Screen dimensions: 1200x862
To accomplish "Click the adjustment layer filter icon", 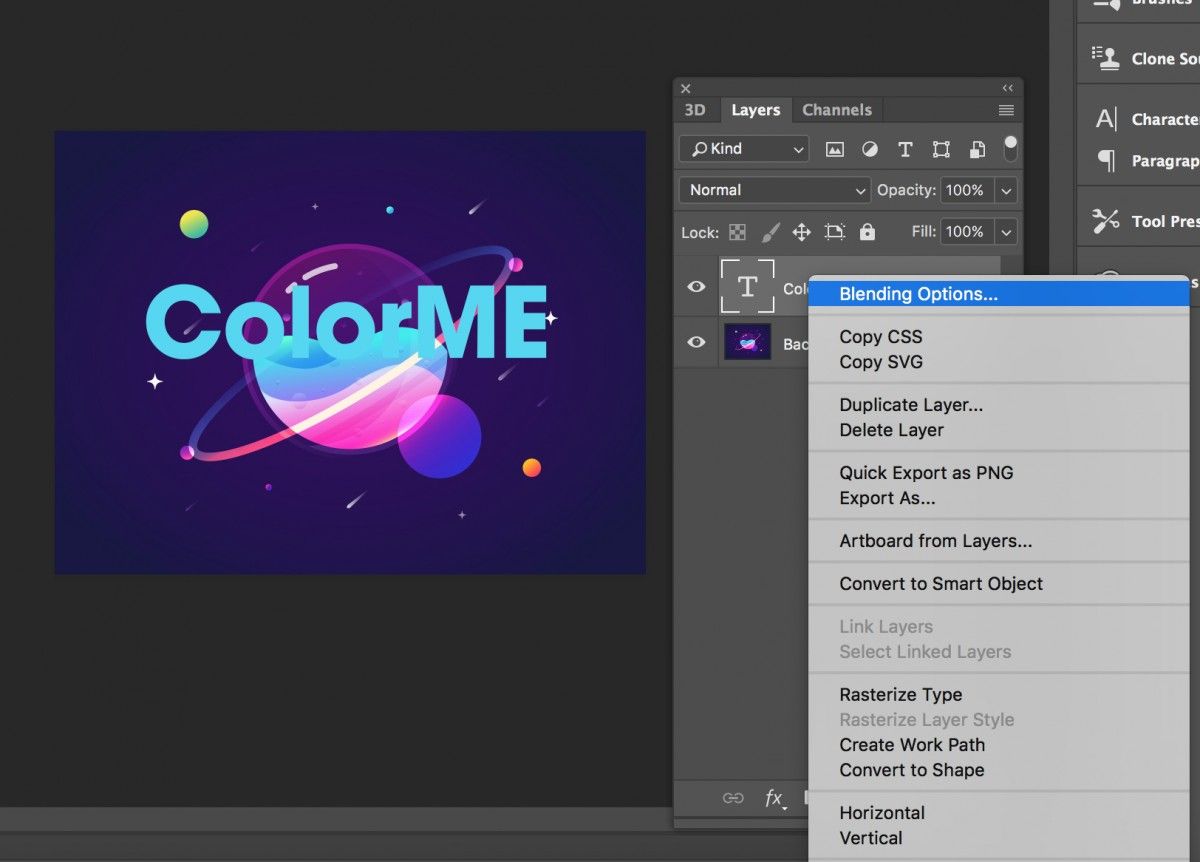I will (x=870, y=149).
